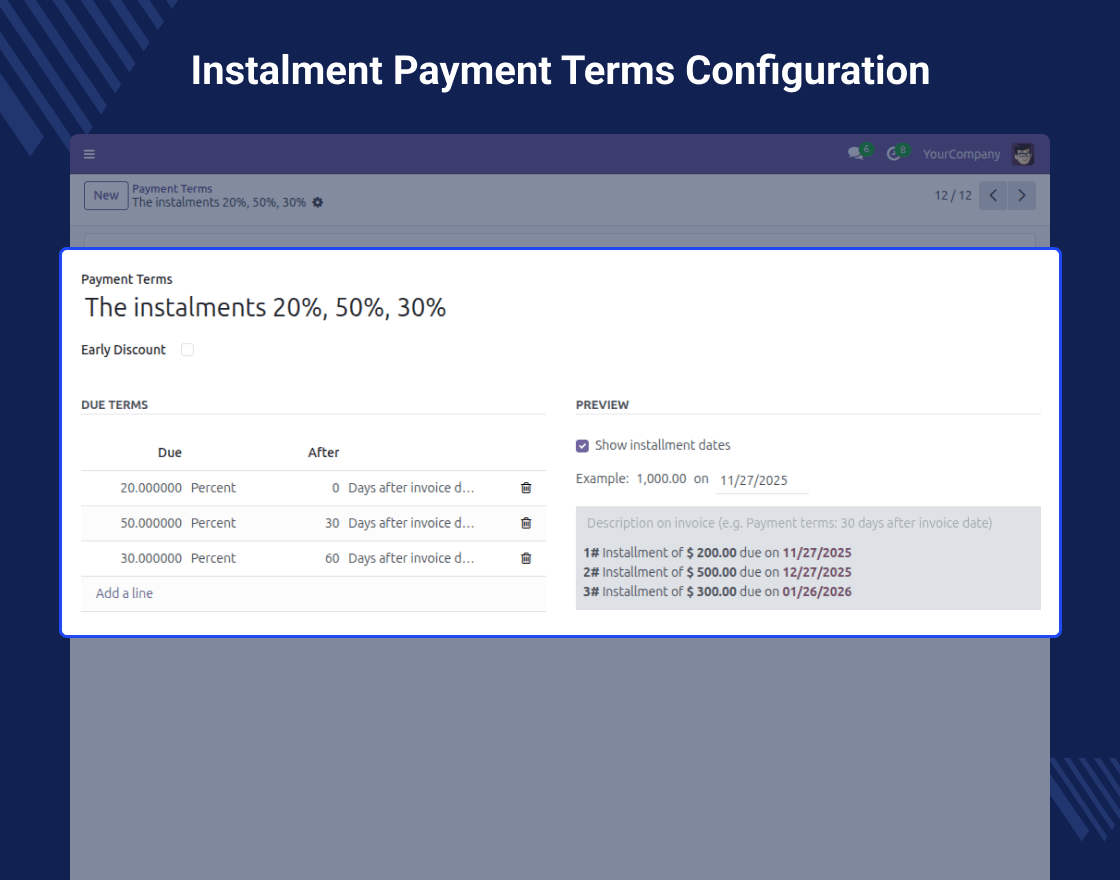The image size is (1120, 880).
Task: Open the YourCompany company switcher
Action: [961, 154]
